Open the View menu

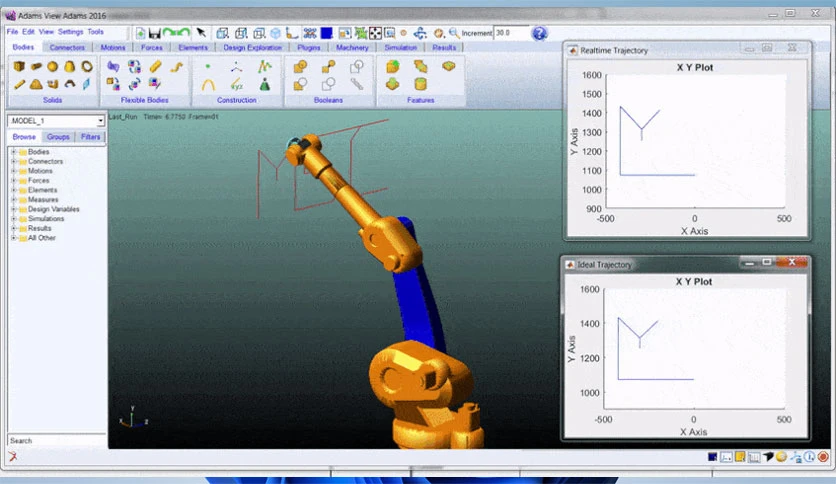tap(46, 32)
